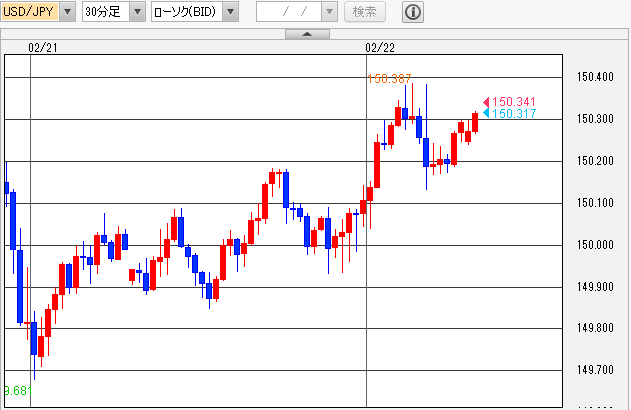Screen dimensions: 631x410
Task: Expand the ローソク(BID) chart type dropdown
Action: pyautogui.click(x=195, y=12)
